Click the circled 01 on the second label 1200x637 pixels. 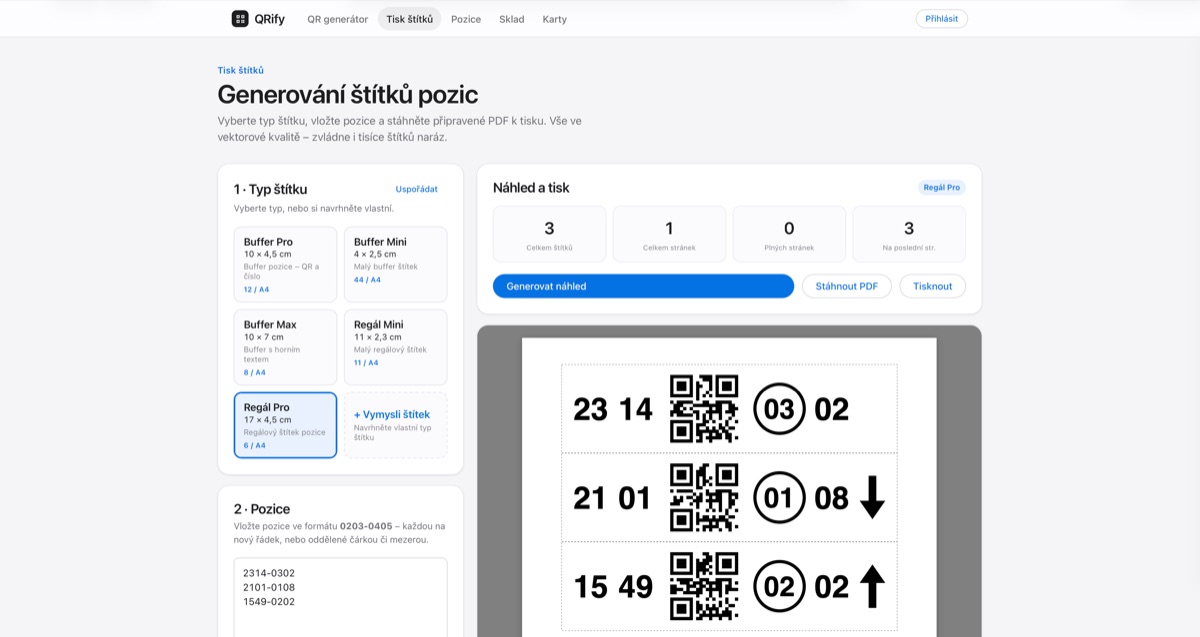click(779, 497)
